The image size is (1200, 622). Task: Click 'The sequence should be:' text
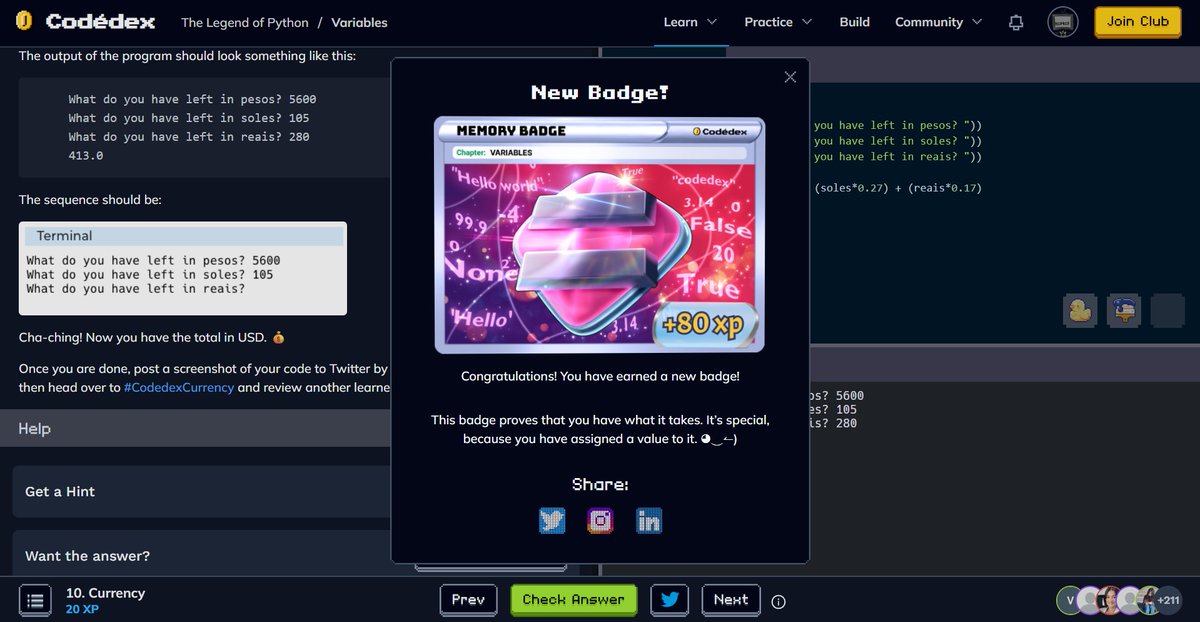90,200
